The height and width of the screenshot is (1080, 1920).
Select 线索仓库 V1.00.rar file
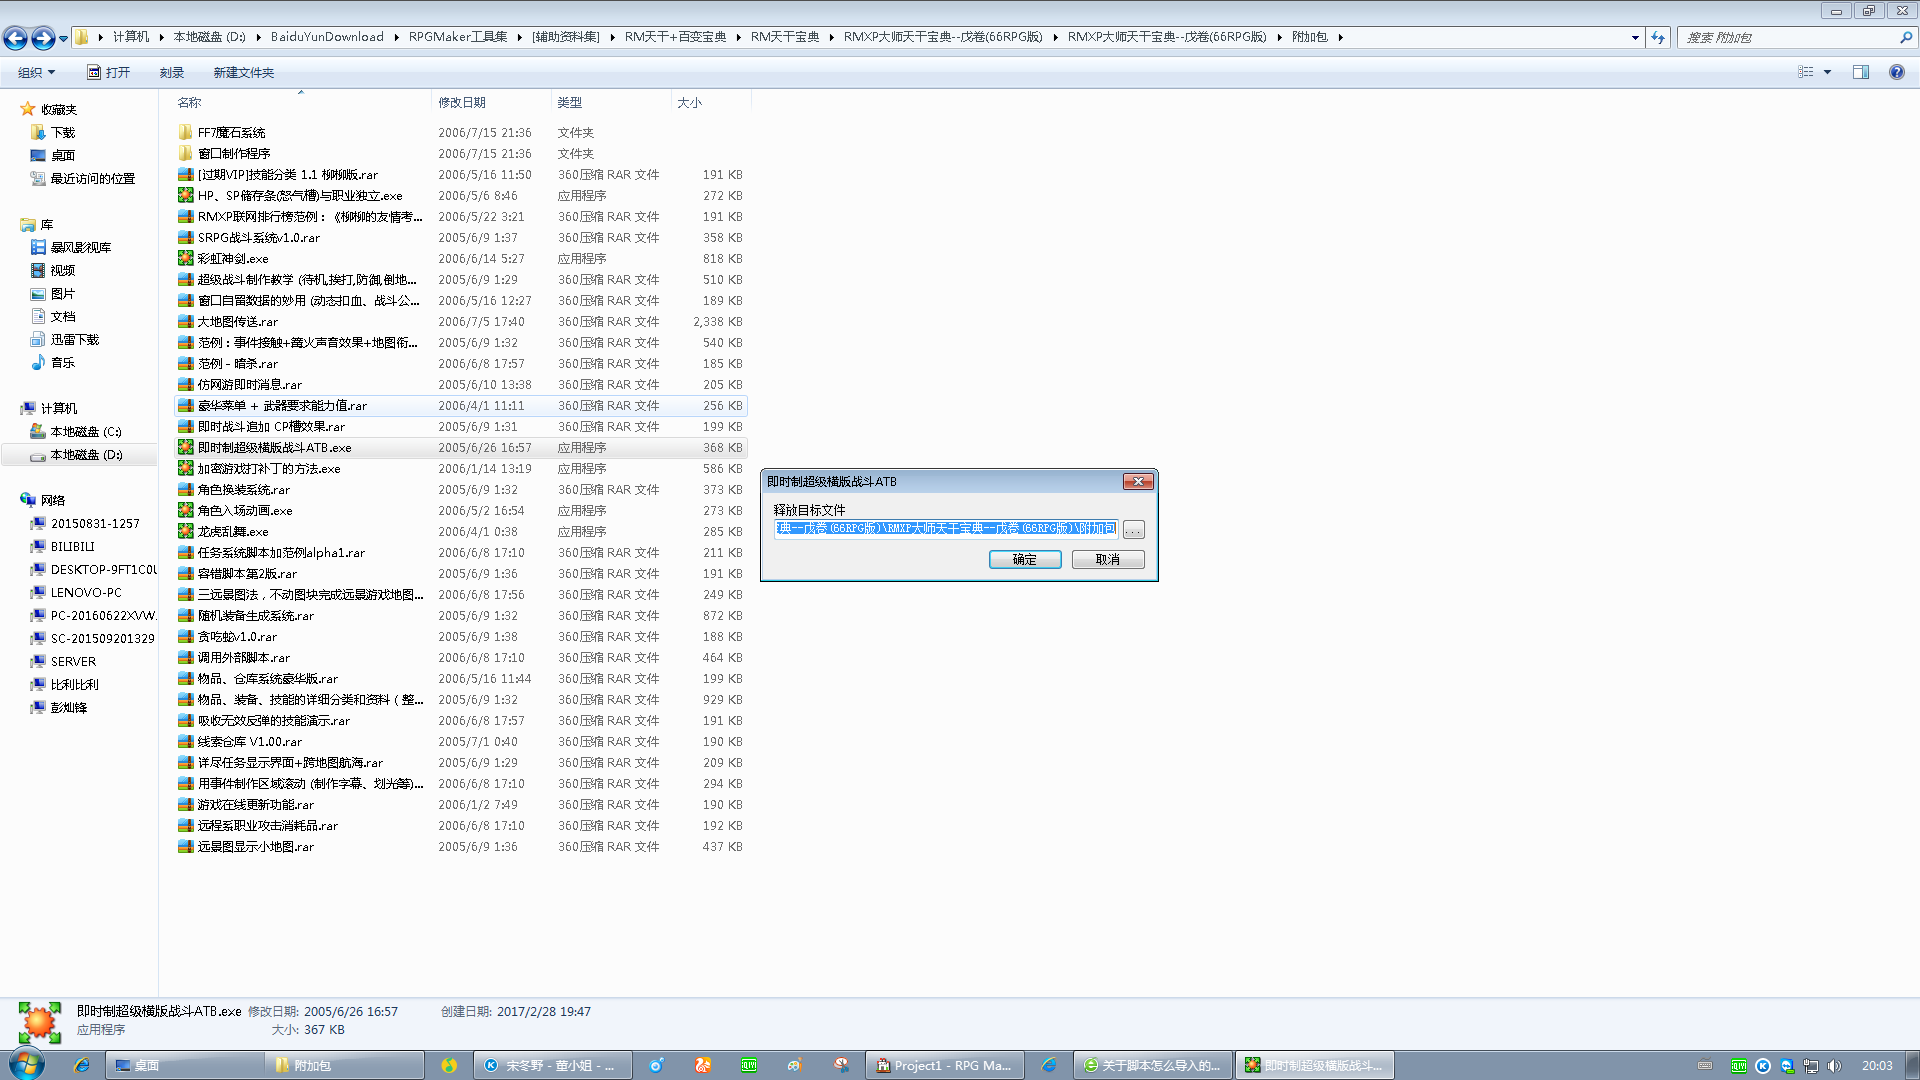(x=249, y=741)
